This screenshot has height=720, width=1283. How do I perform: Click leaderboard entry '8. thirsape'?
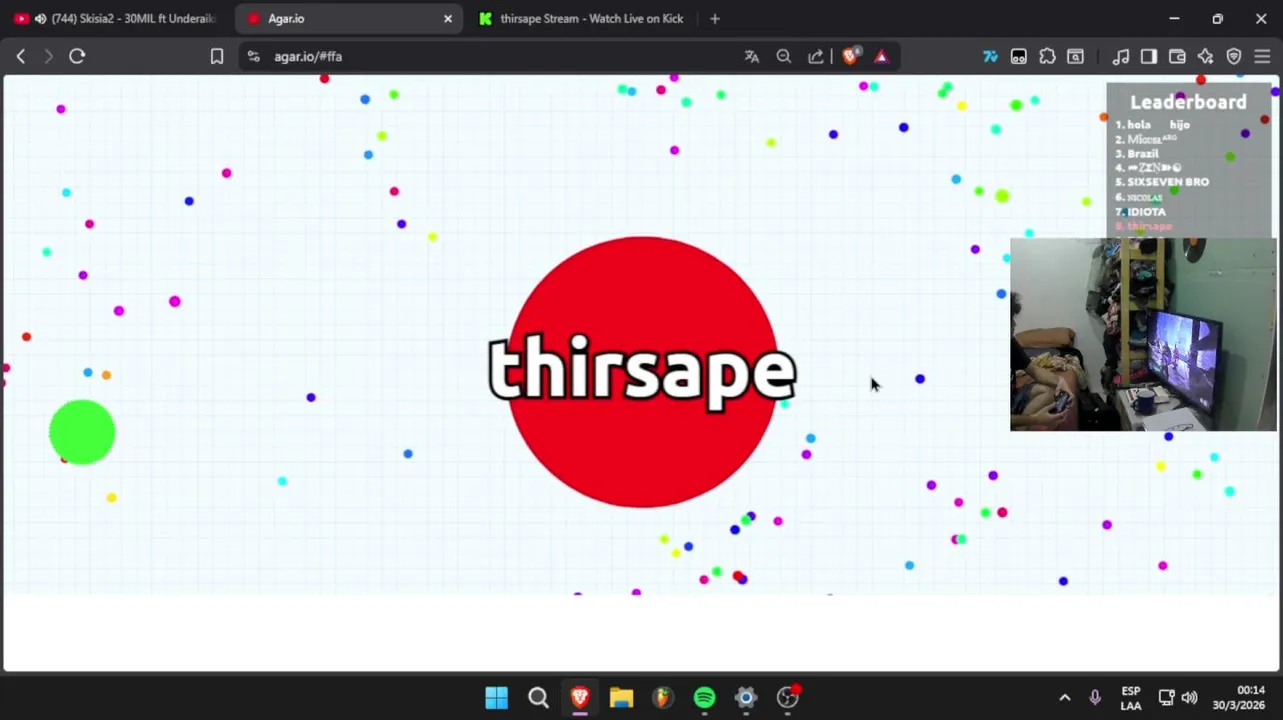click(x=1143, y=226)
